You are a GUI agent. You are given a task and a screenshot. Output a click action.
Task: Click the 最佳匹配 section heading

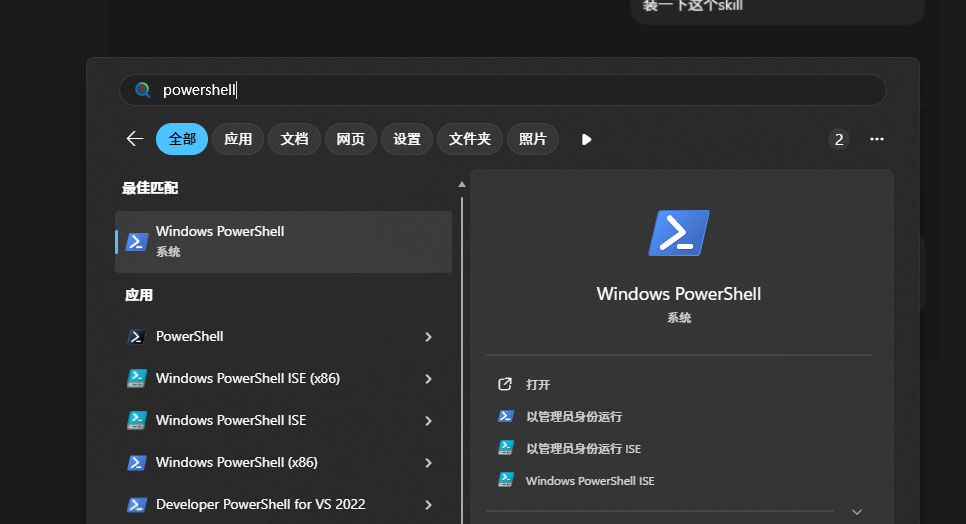[x=150, y=188]
